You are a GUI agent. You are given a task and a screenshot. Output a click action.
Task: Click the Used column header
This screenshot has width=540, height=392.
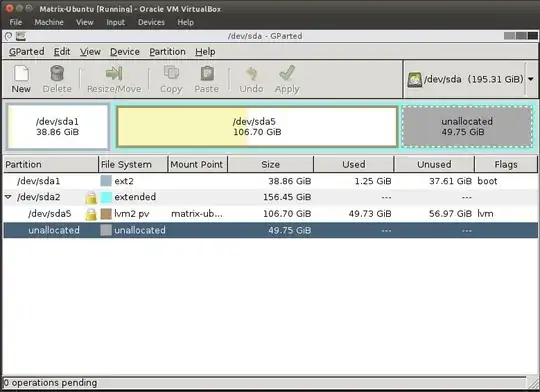coord(354,164)
